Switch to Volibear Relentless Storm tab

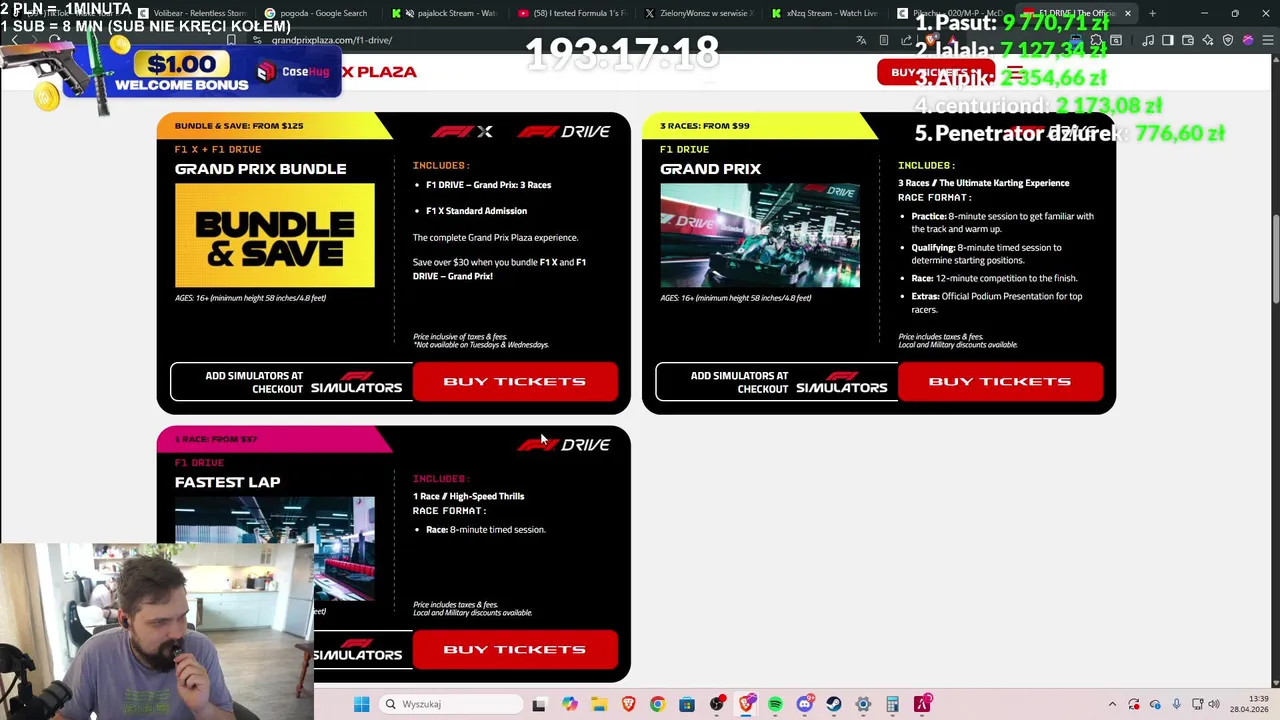[x=195, y=13]
